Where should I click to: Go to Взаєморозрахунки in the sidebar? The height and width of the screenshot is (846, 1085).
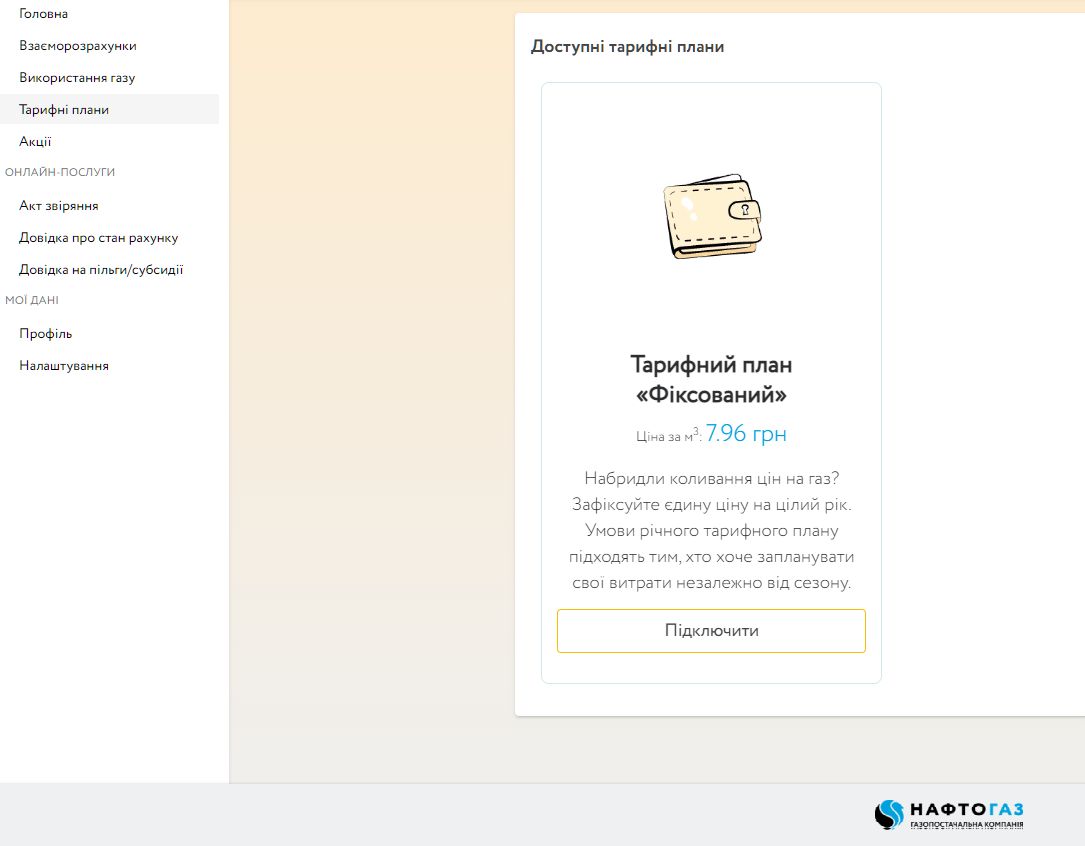point(78,46)
